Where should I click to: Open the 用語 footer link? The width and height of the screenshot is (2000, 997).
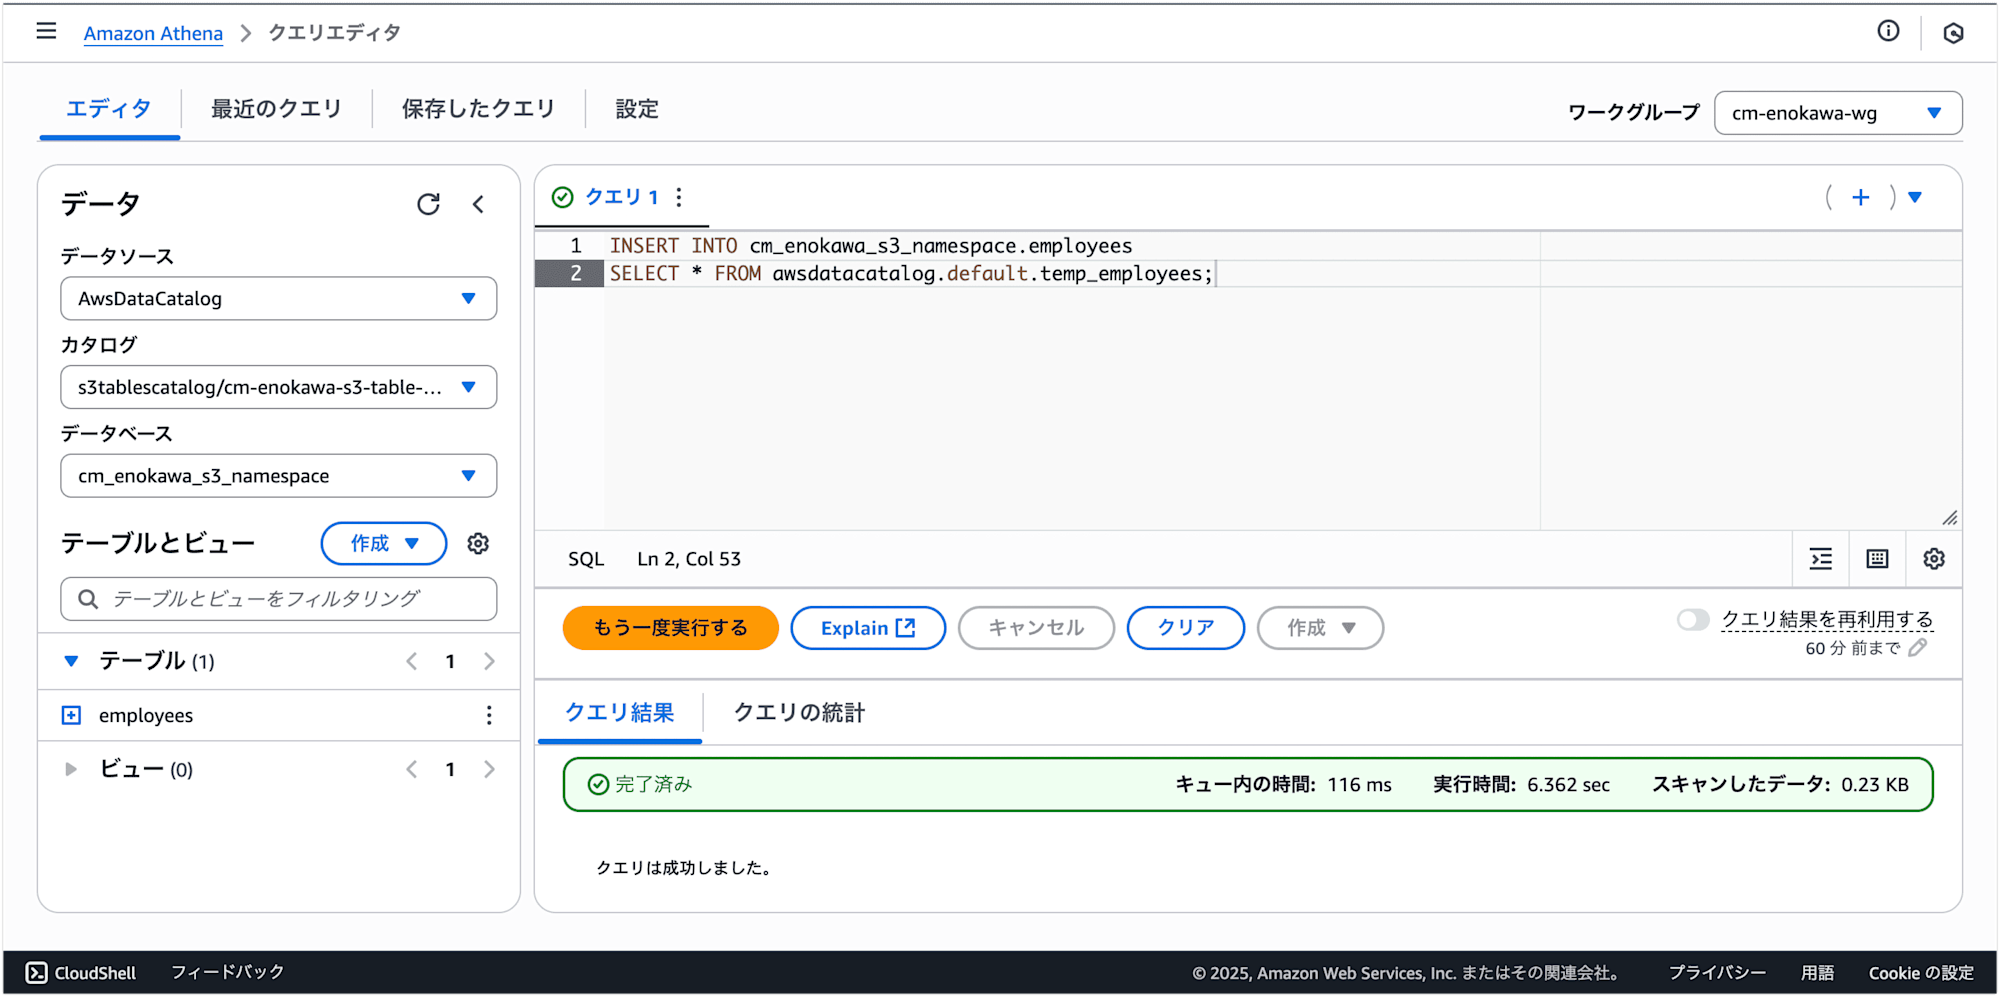point(1817,973)
